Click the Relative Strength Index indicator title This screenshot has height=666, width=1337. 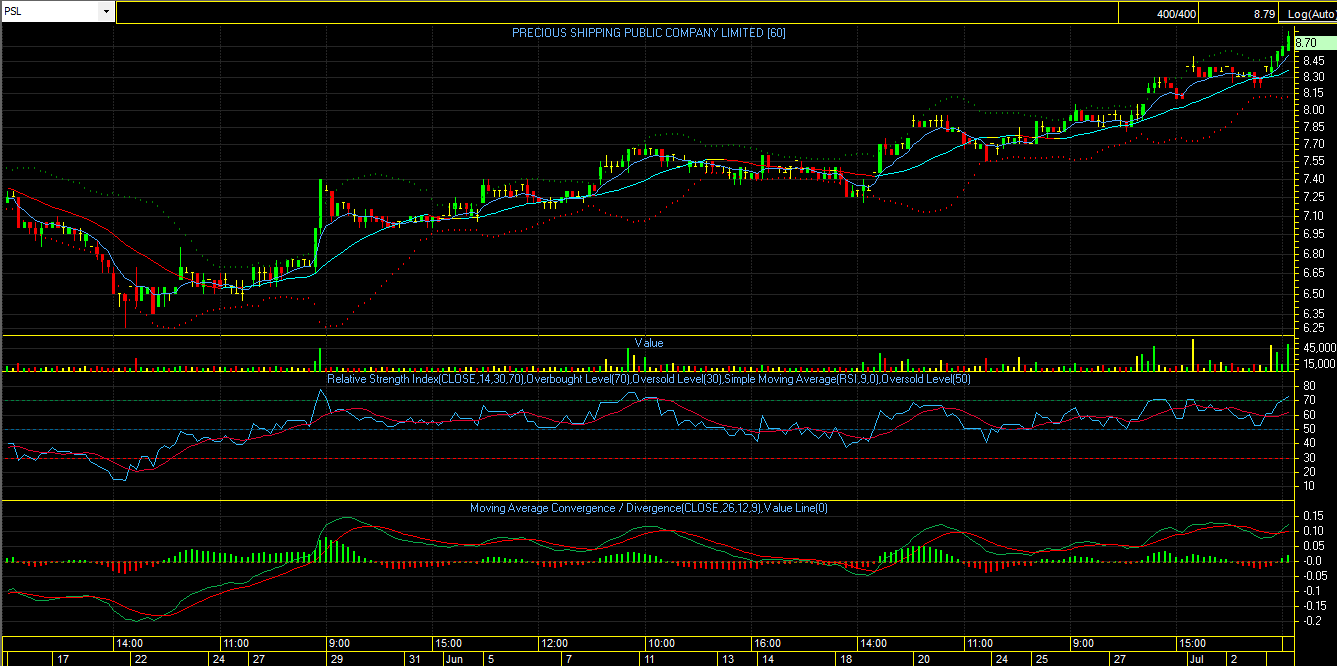pos(648,378)
